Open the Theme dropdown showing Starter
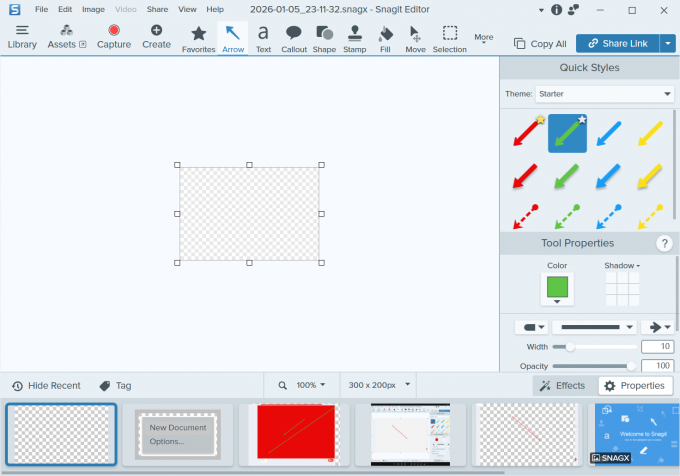Viewport: 680px width, 476px height. tap(605, 94)
